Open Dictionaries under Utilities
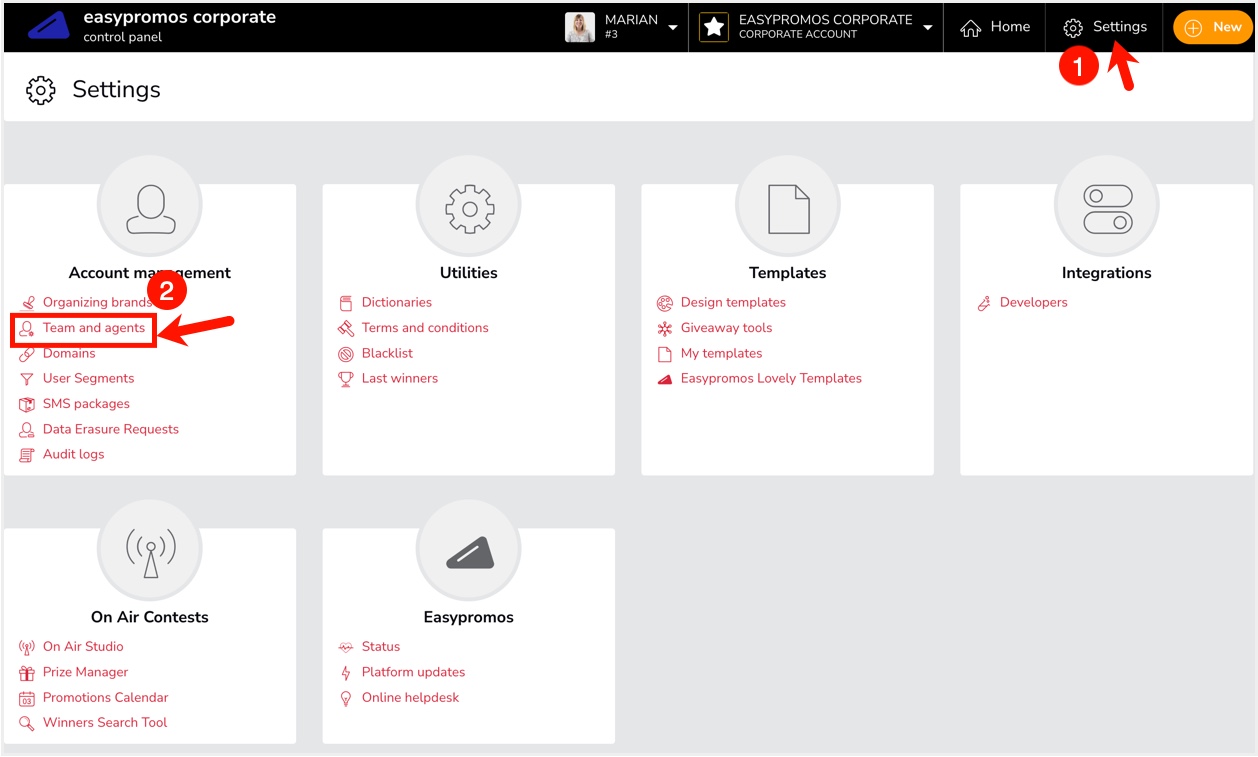Viewport: 1258px width, 757px height. coord(397,302)
